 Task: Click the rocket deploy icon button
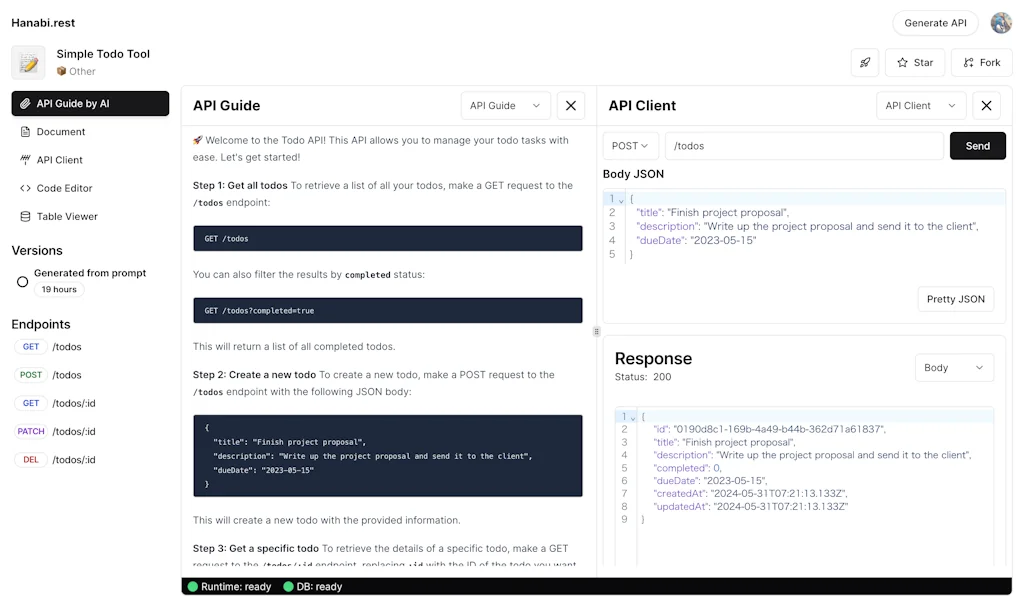(865, 62)
